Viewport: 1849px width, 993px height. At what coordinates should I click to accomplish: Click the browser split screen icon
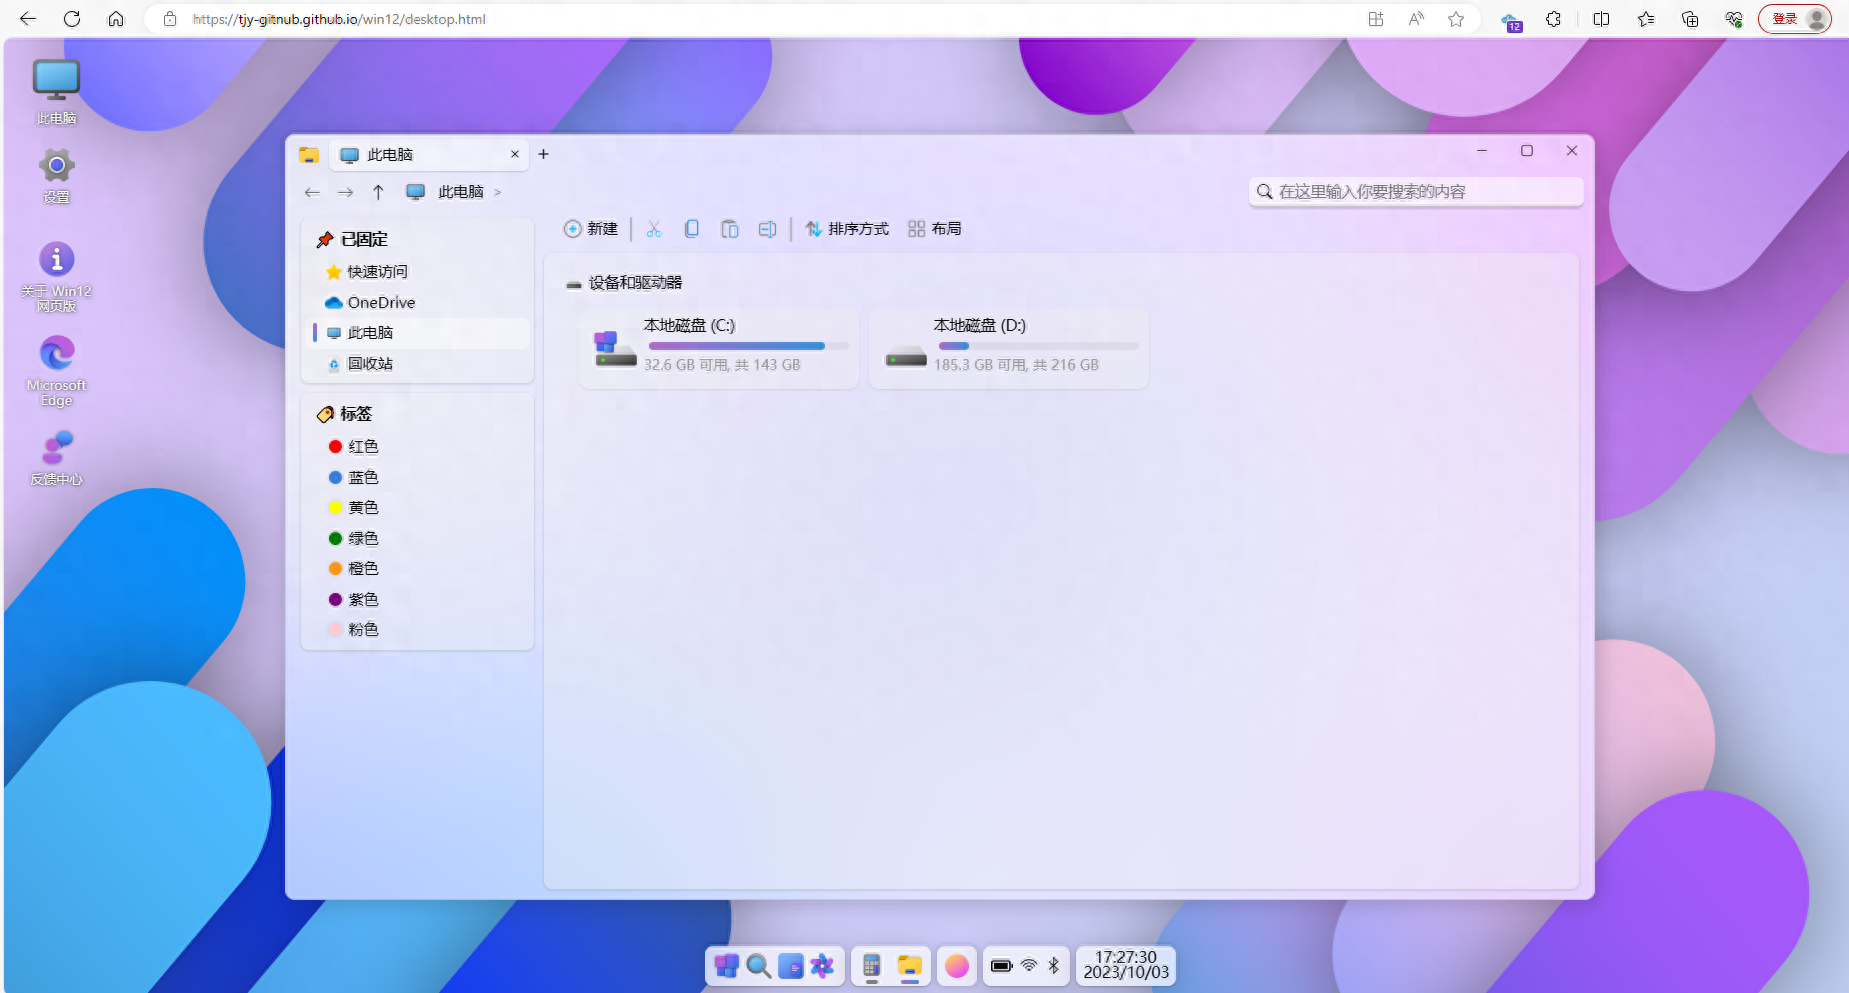pos(1601,19)
